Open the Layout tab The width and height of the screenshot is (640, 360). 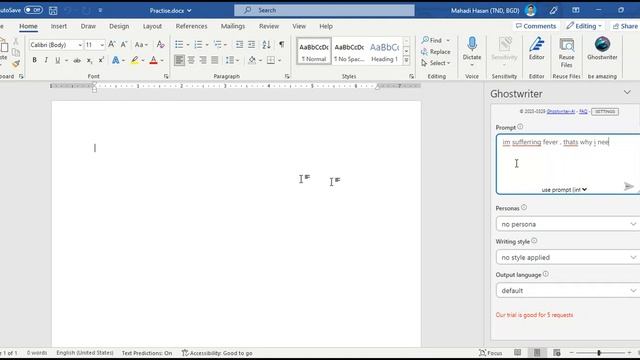pos(152,26)
